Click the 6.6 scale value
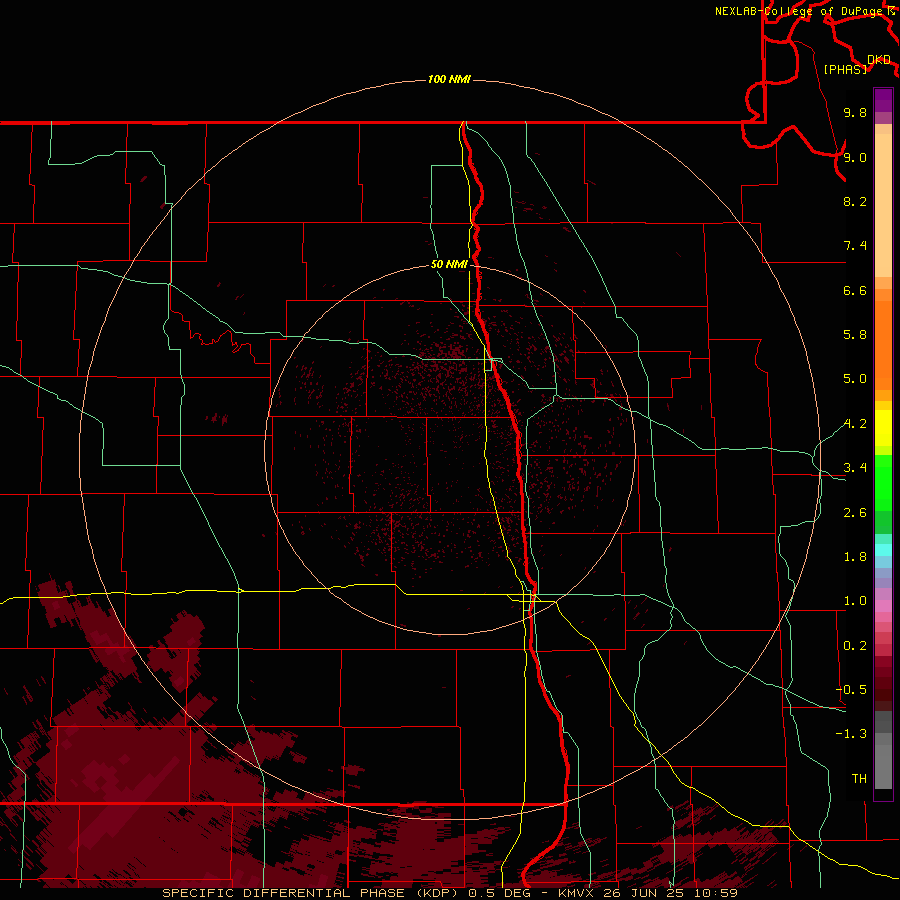The height and width of the screenshot is (900, 900). click(855, 290)
